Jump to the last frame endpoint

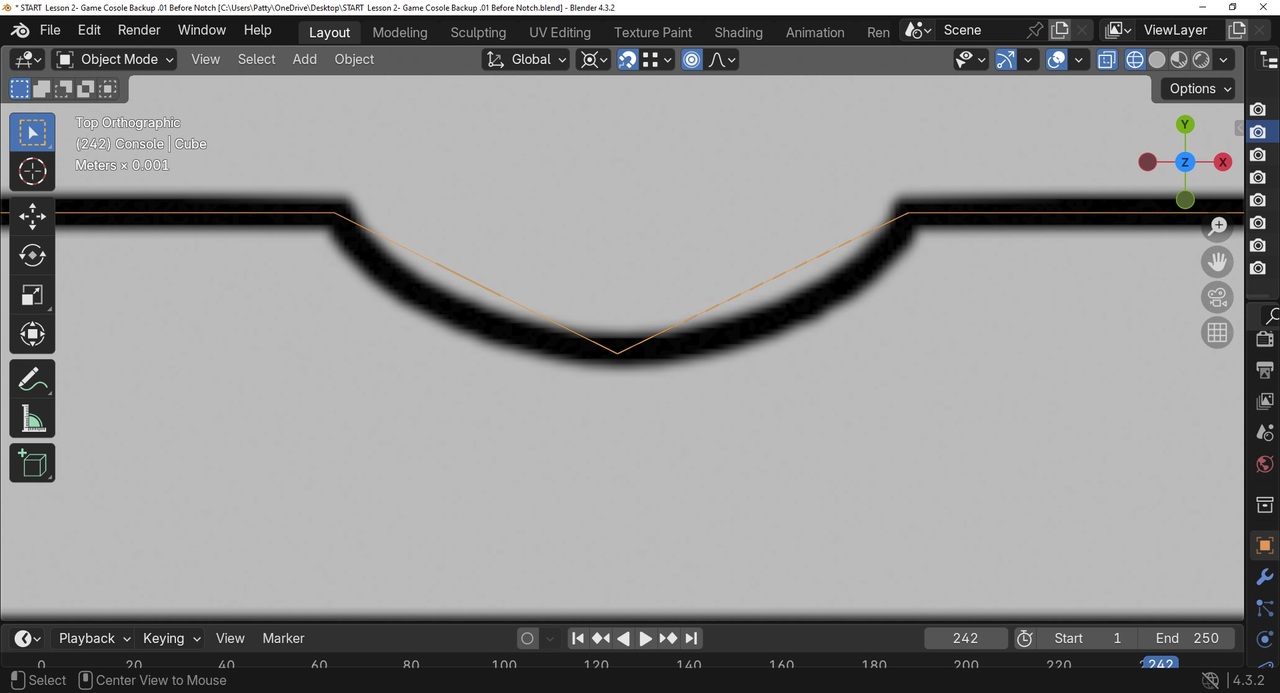692,638
